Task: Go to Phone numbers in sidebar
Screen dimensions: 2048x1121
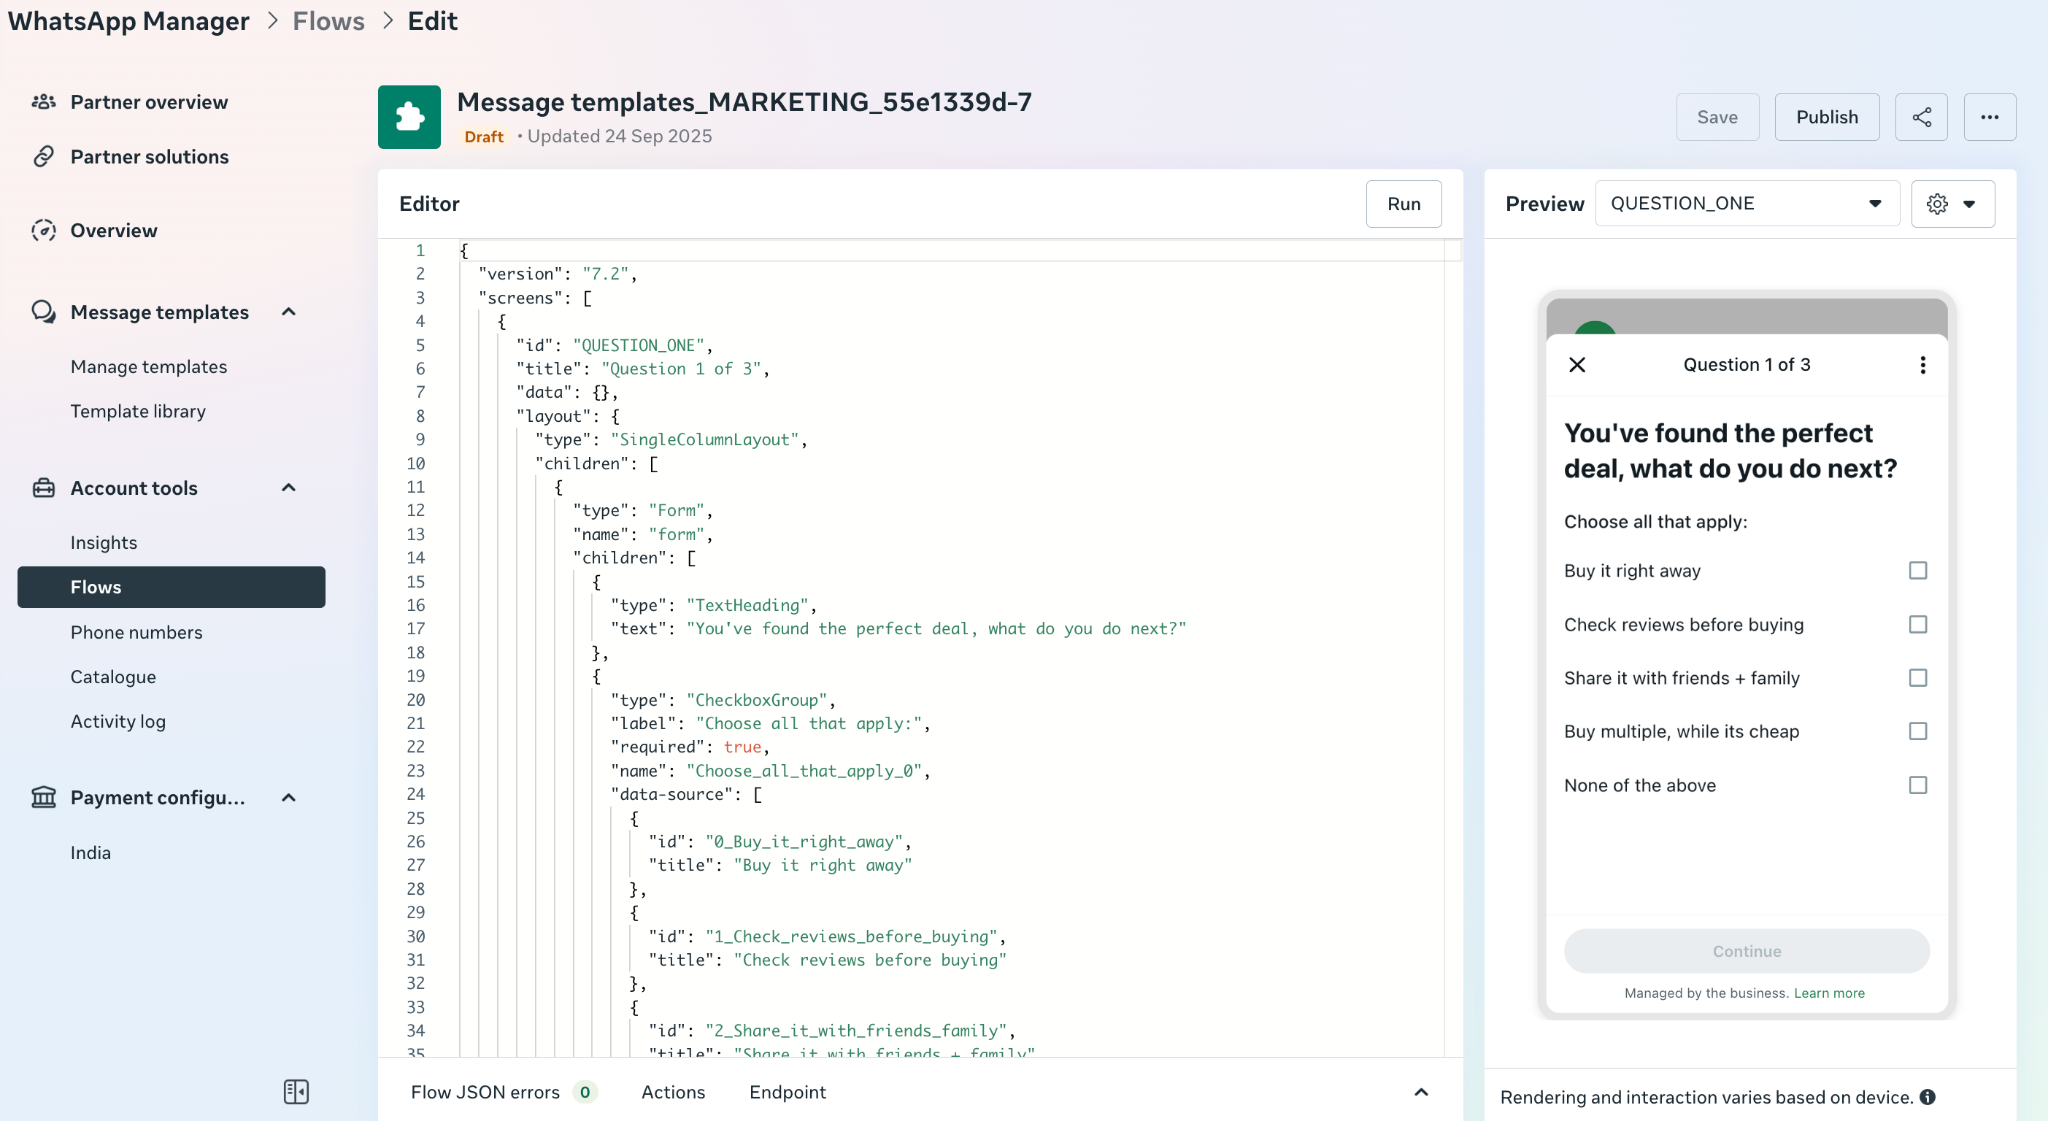Action: [x=136, y=632]
